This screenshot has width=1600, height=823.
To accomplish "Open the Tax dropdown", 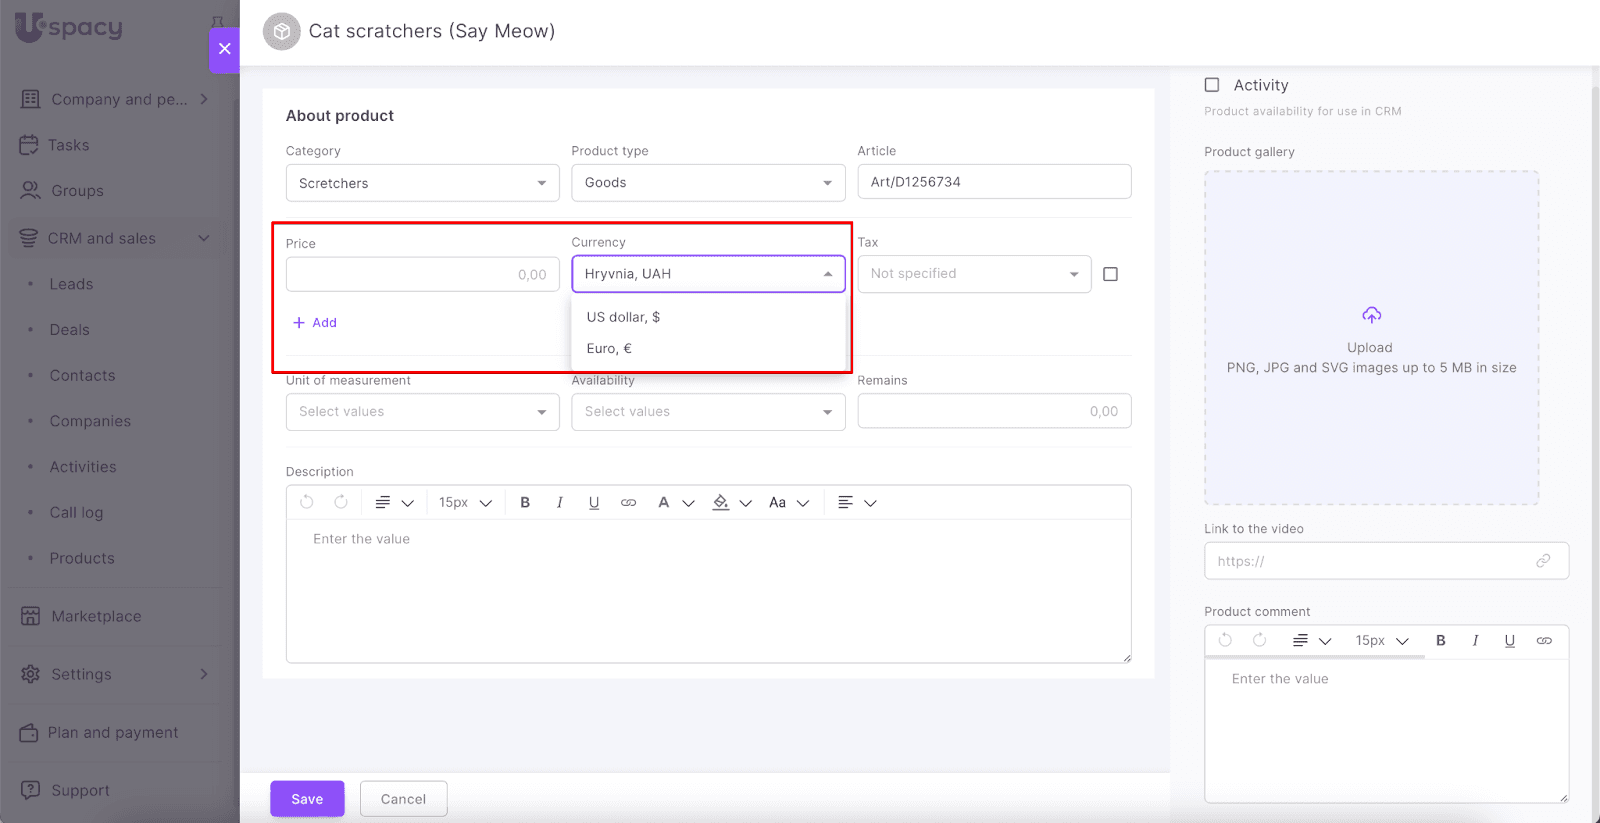I will 973,274.
